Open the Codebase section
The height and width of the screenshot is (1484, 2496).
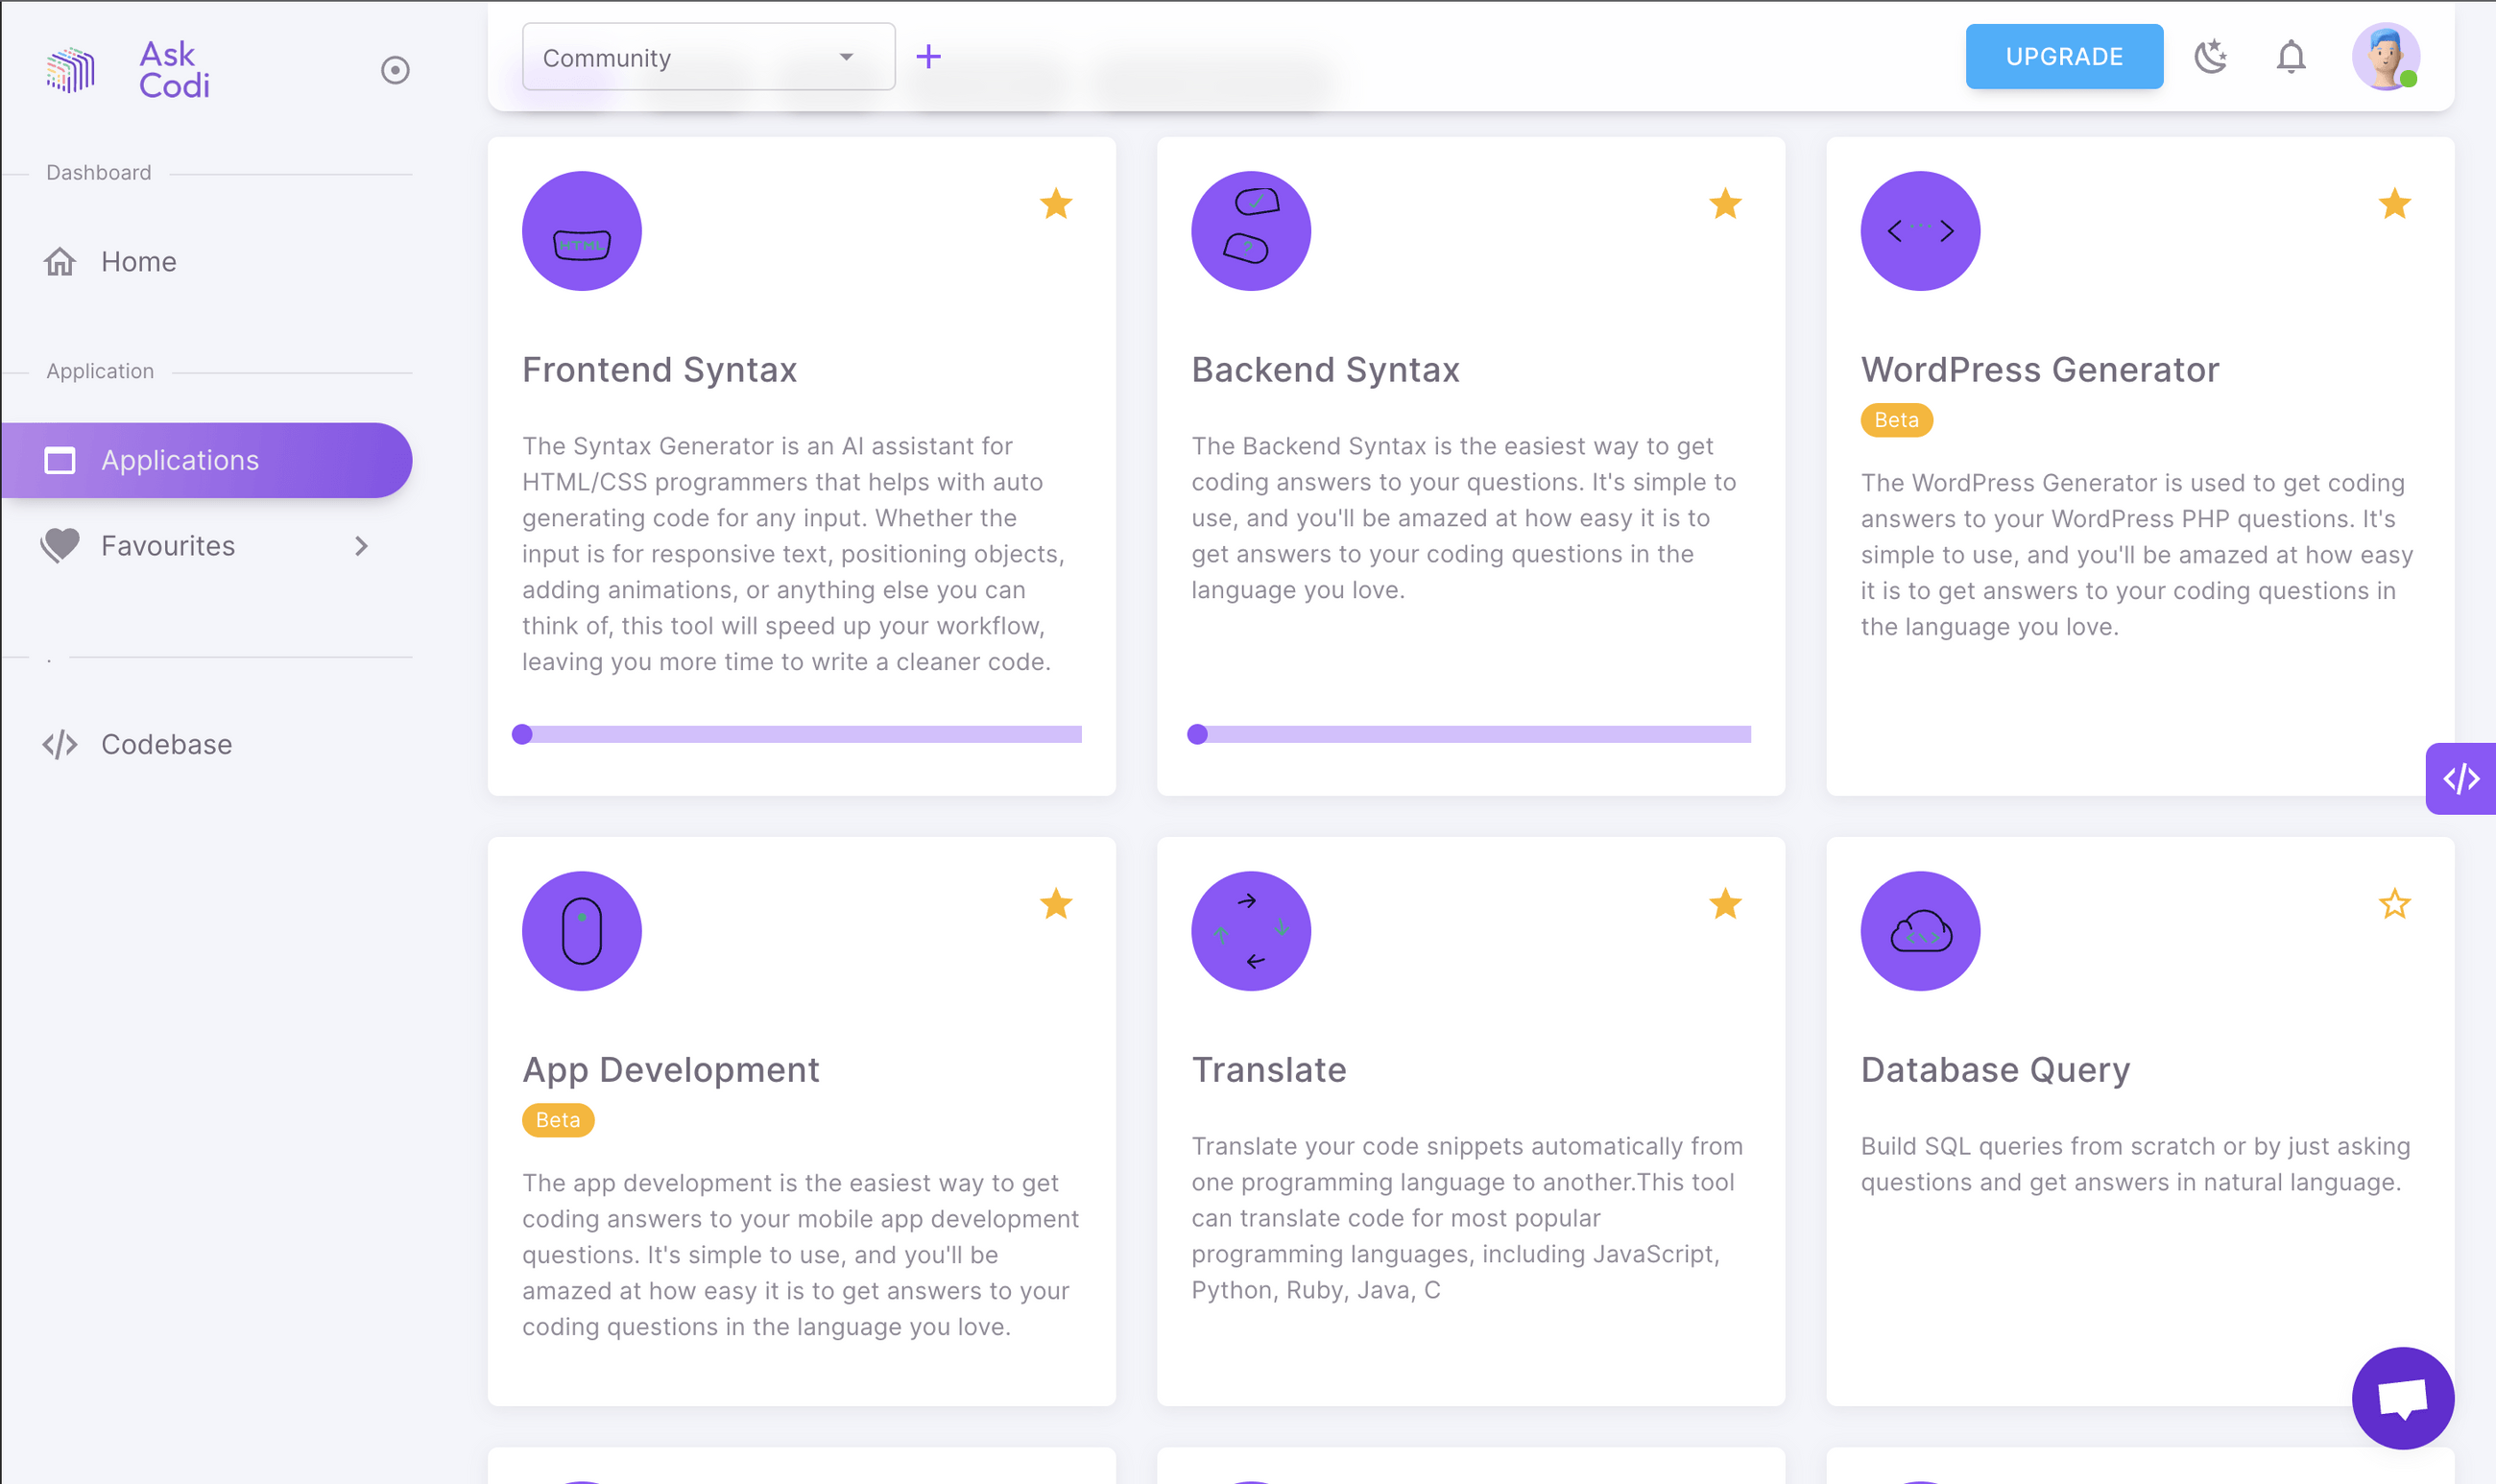[x=165, y=743]
